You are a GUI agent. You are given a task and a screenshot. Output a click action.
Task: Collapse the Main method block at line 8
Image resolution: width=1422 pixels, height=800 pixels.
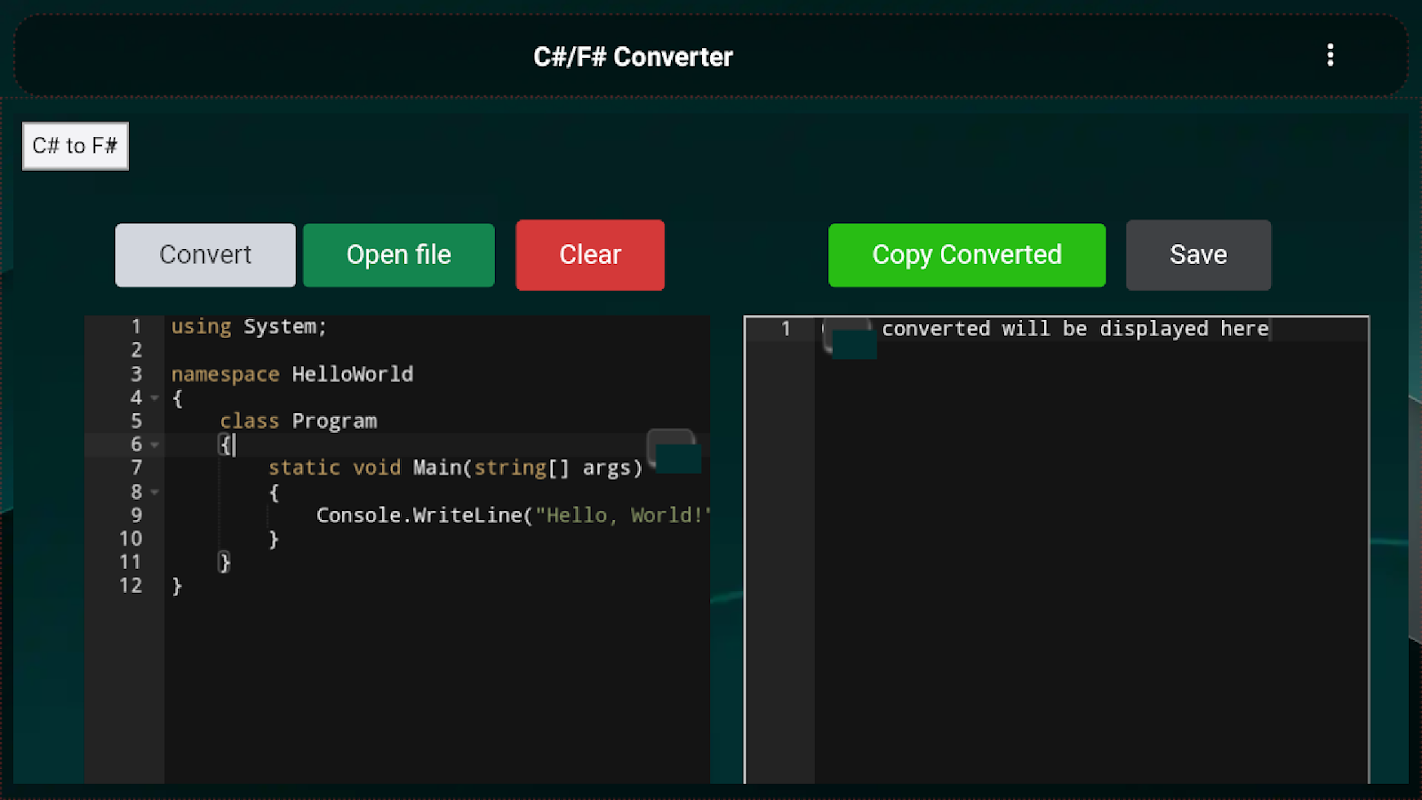click(155, 492)
